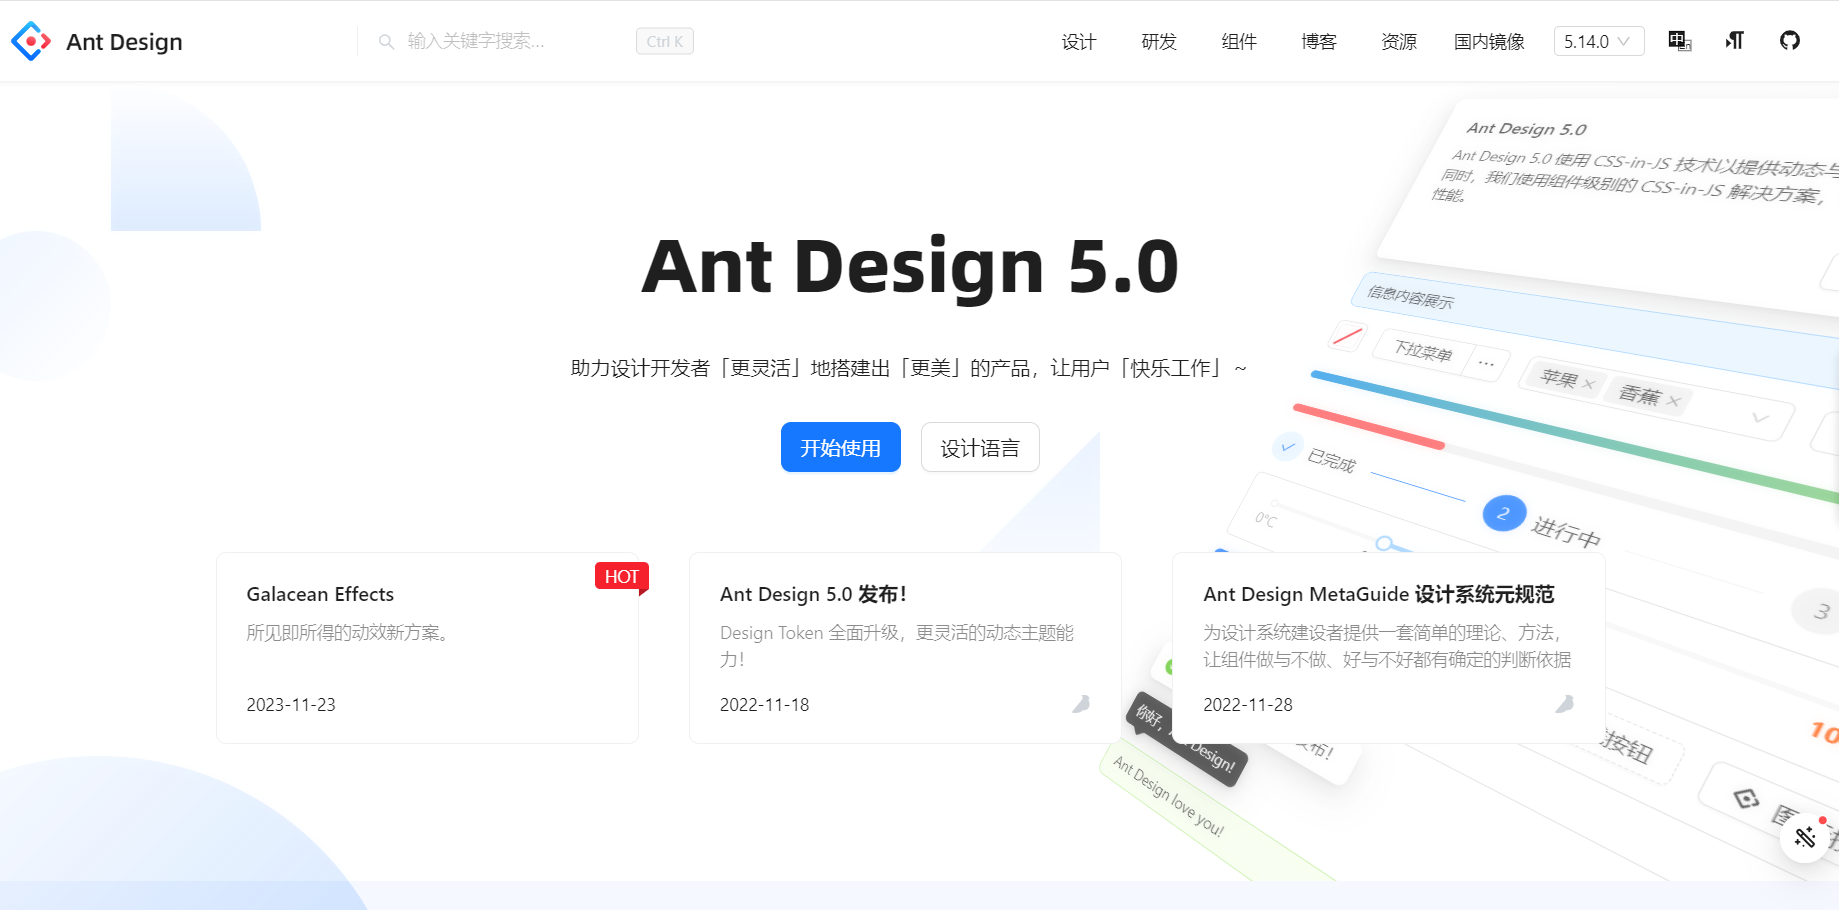1839x910 pixels.
Task: Open the 国内镜像 menu item
Action: pyautogui.click(x=1489, y=41)
